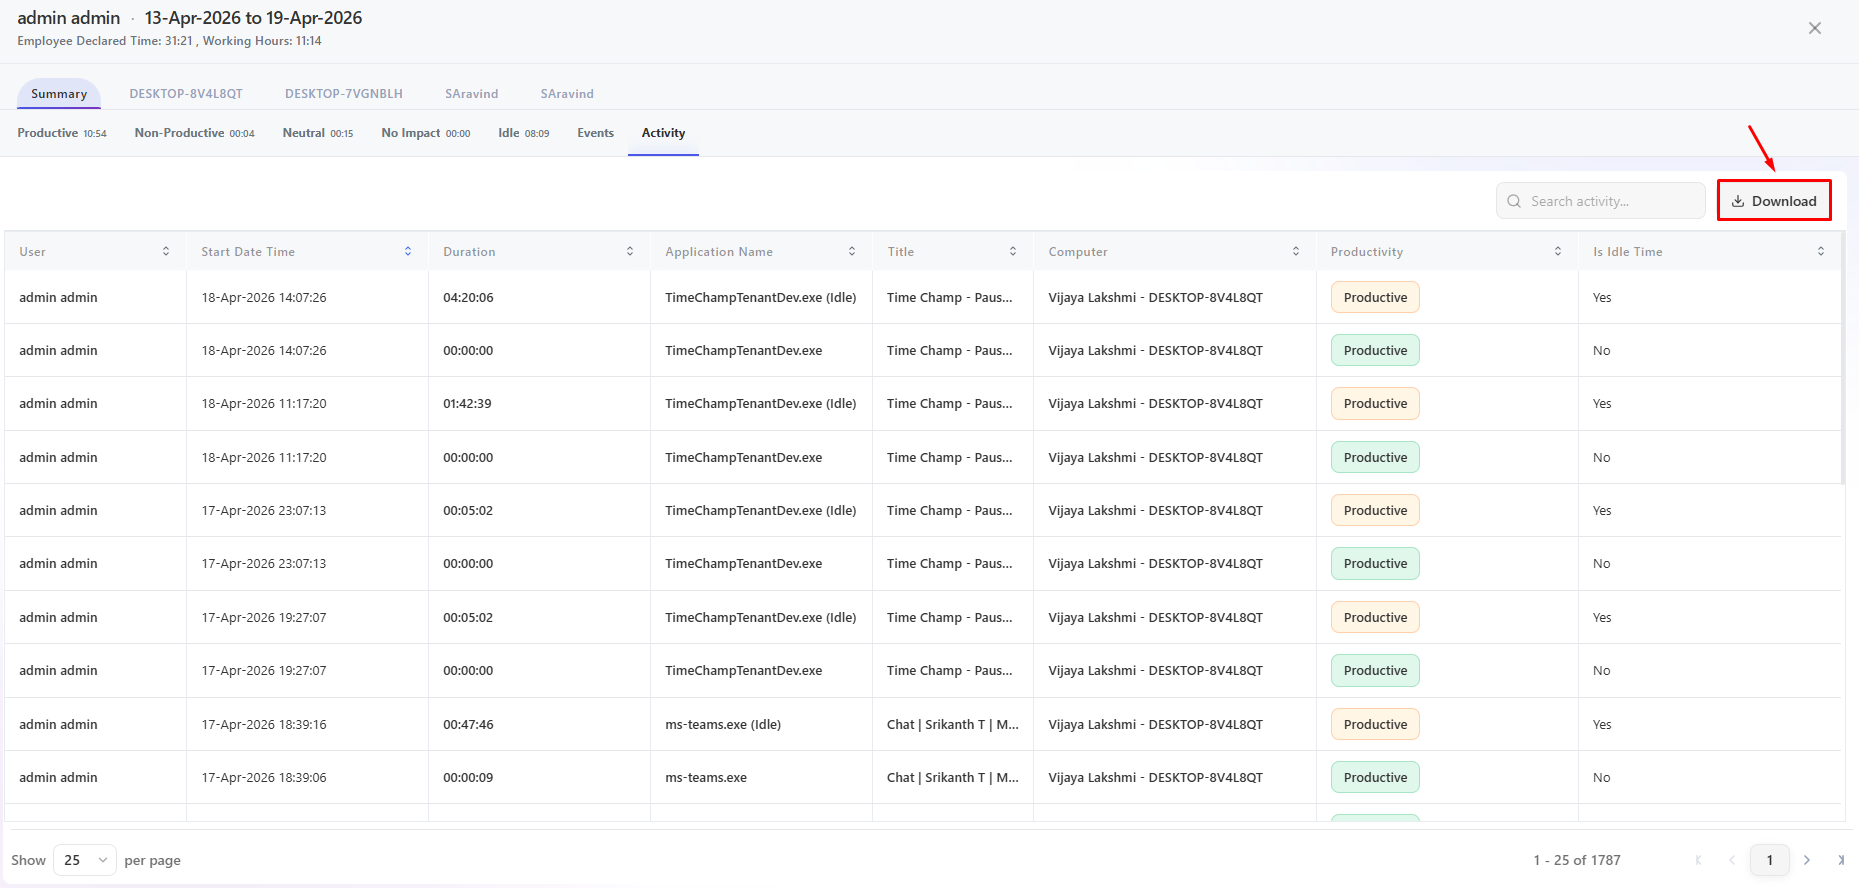Click duration 00:47:46 cell
1859x888 pixels.
pos(469,725)
